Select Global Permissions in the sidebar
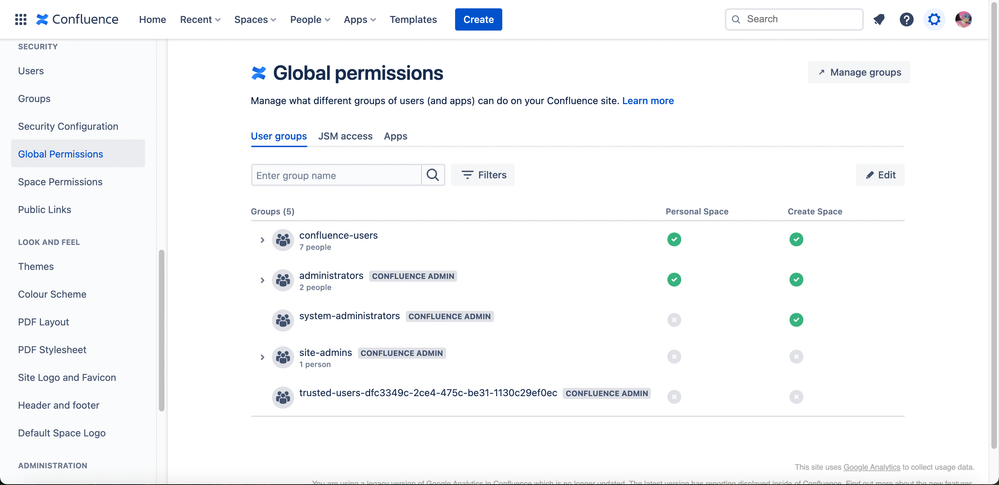This screenshot has width=999, height=485. [x=78, y=154]
